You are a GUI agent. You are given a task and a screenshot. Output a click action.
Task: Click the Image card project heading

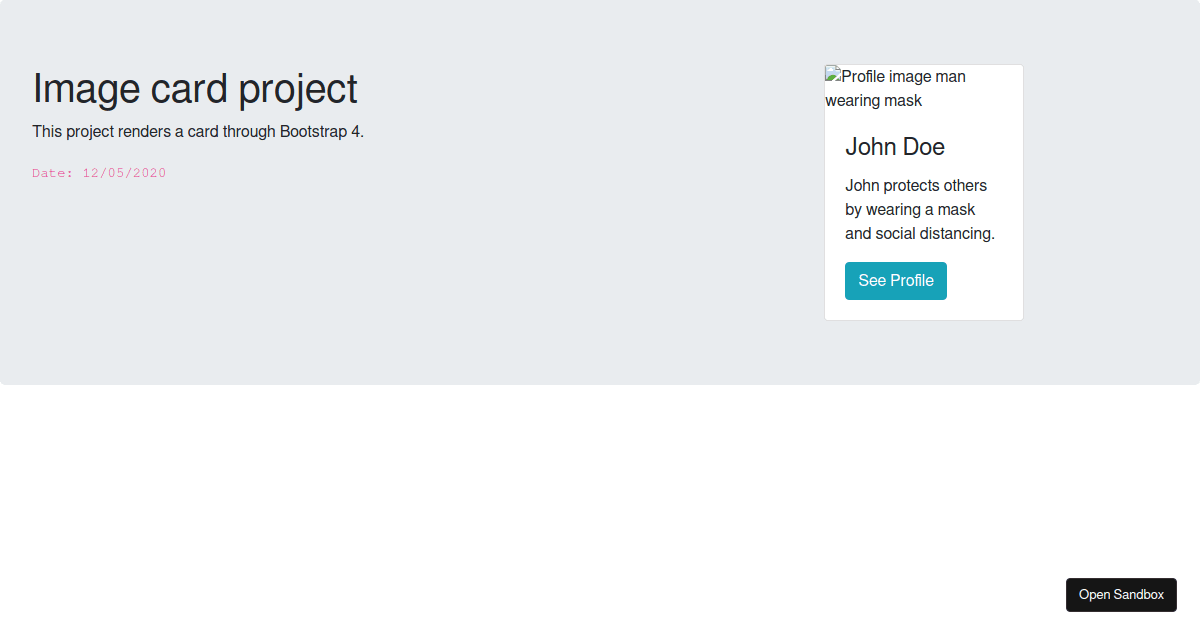click(x=195, y=88)
